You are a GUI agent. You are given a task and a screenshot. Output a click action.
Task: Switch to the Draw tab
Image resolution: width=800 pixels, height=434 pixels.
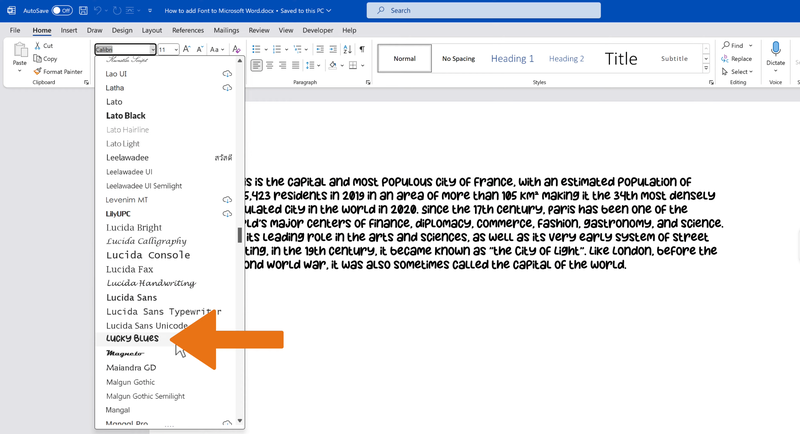[x=94, y=30]
